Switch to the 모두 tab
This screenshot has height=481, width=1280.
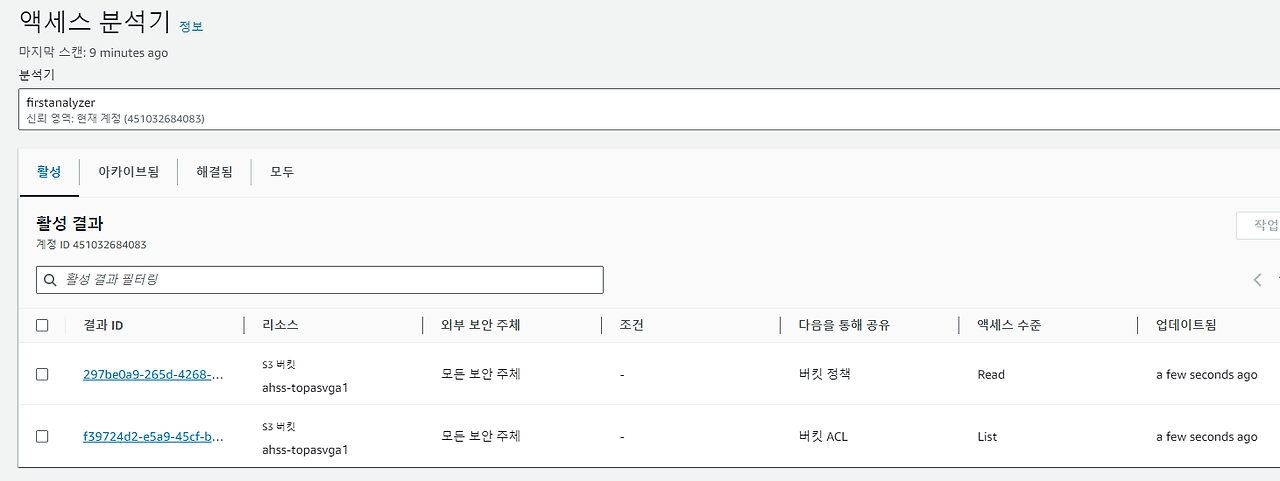[x=282, y=172]
